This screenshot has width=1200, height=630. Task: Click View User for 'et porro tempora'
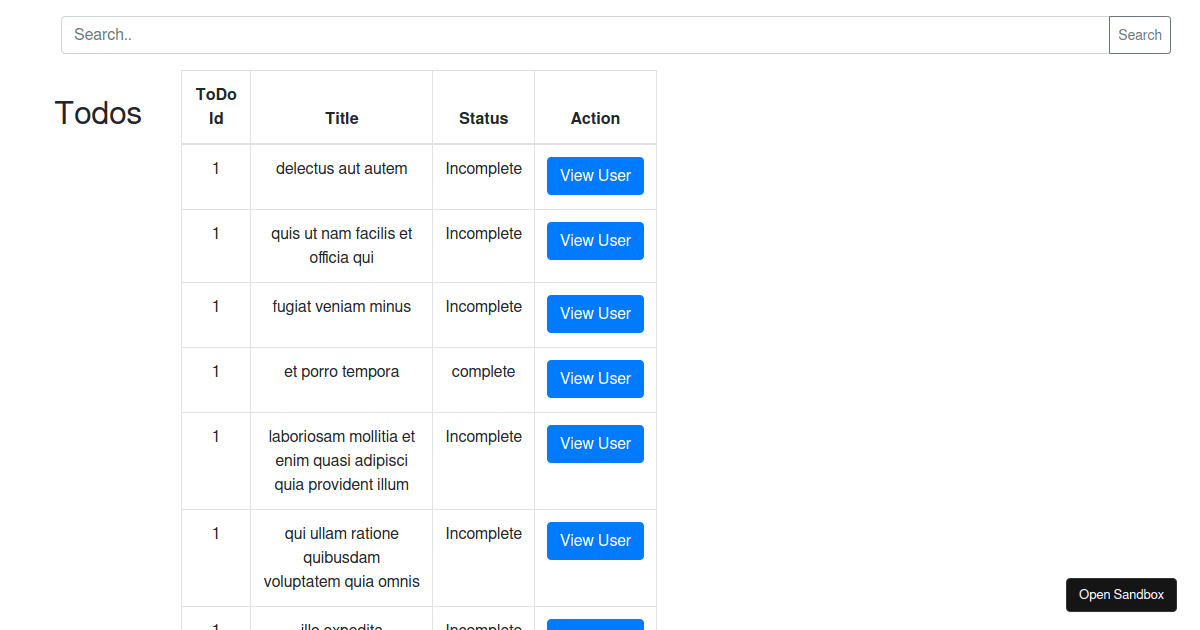click(595, 378)
